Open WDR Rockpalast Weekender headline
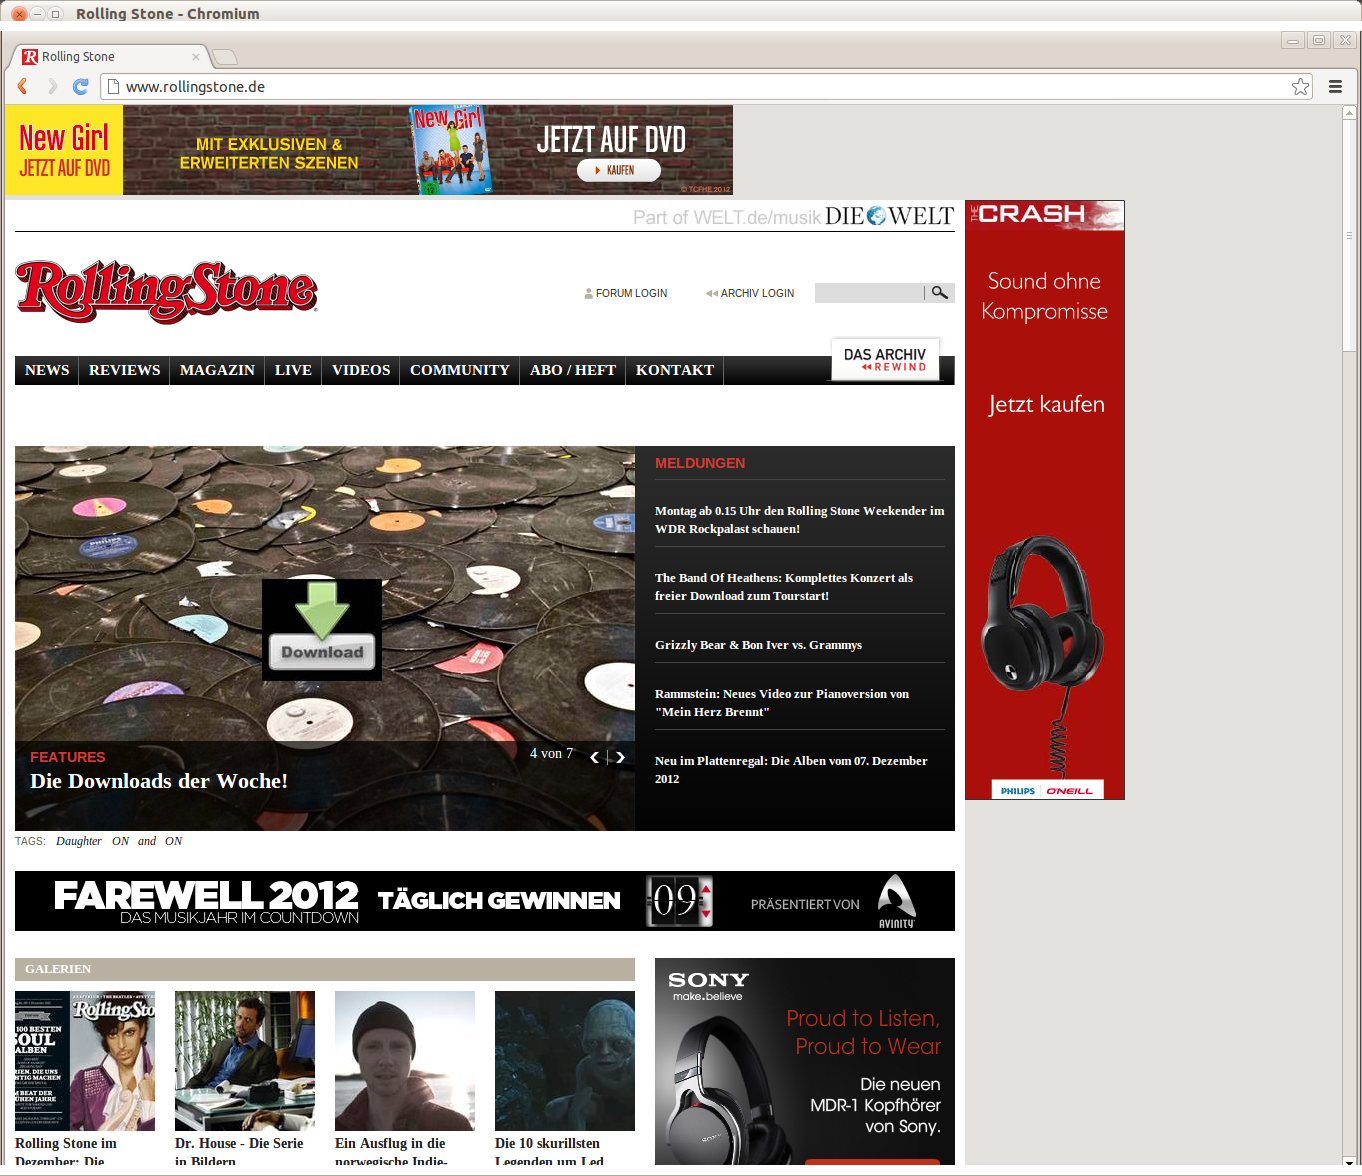The width and height of the screenshot is (1362, 1176). (799, 520)
